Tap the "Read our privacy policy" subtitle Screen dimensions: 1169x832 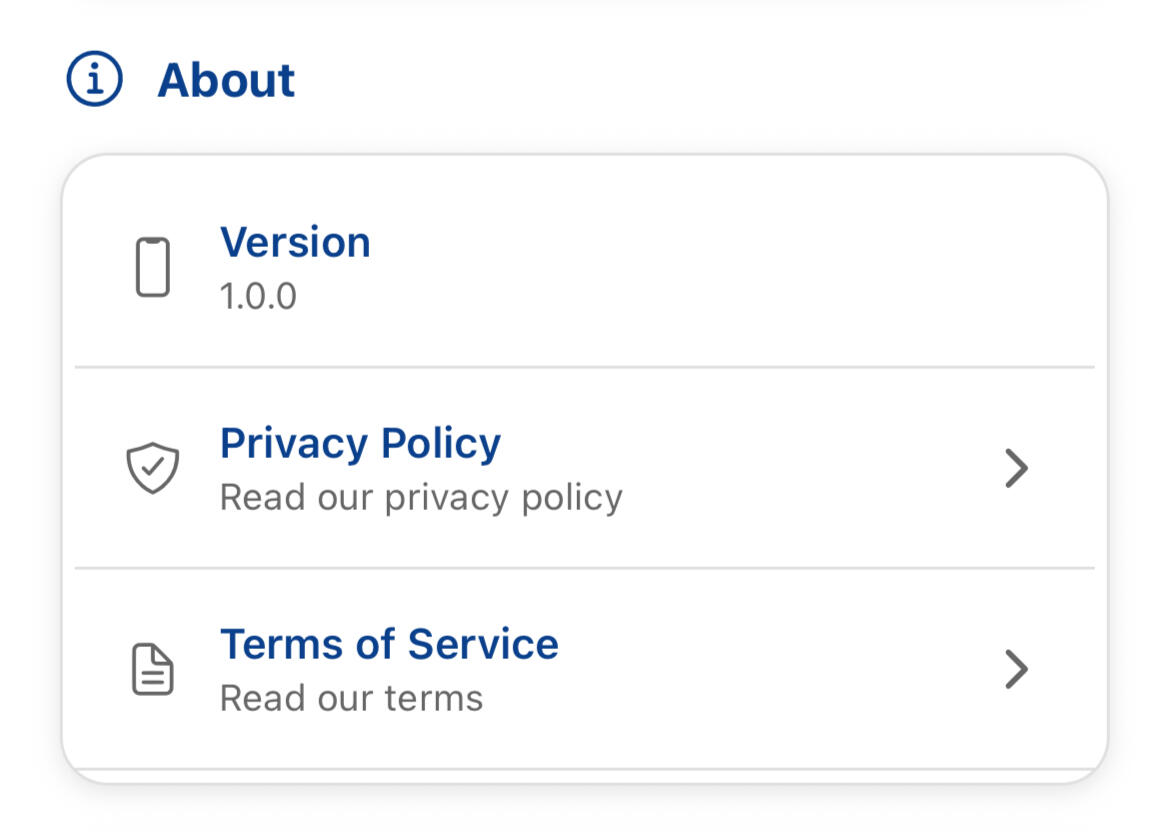click(x=421, y=497)
